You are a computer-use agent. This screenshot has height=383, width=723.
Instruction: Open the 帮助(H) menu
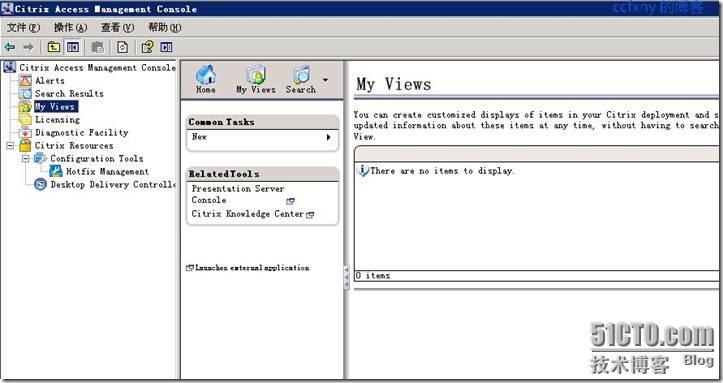point(165,28)
